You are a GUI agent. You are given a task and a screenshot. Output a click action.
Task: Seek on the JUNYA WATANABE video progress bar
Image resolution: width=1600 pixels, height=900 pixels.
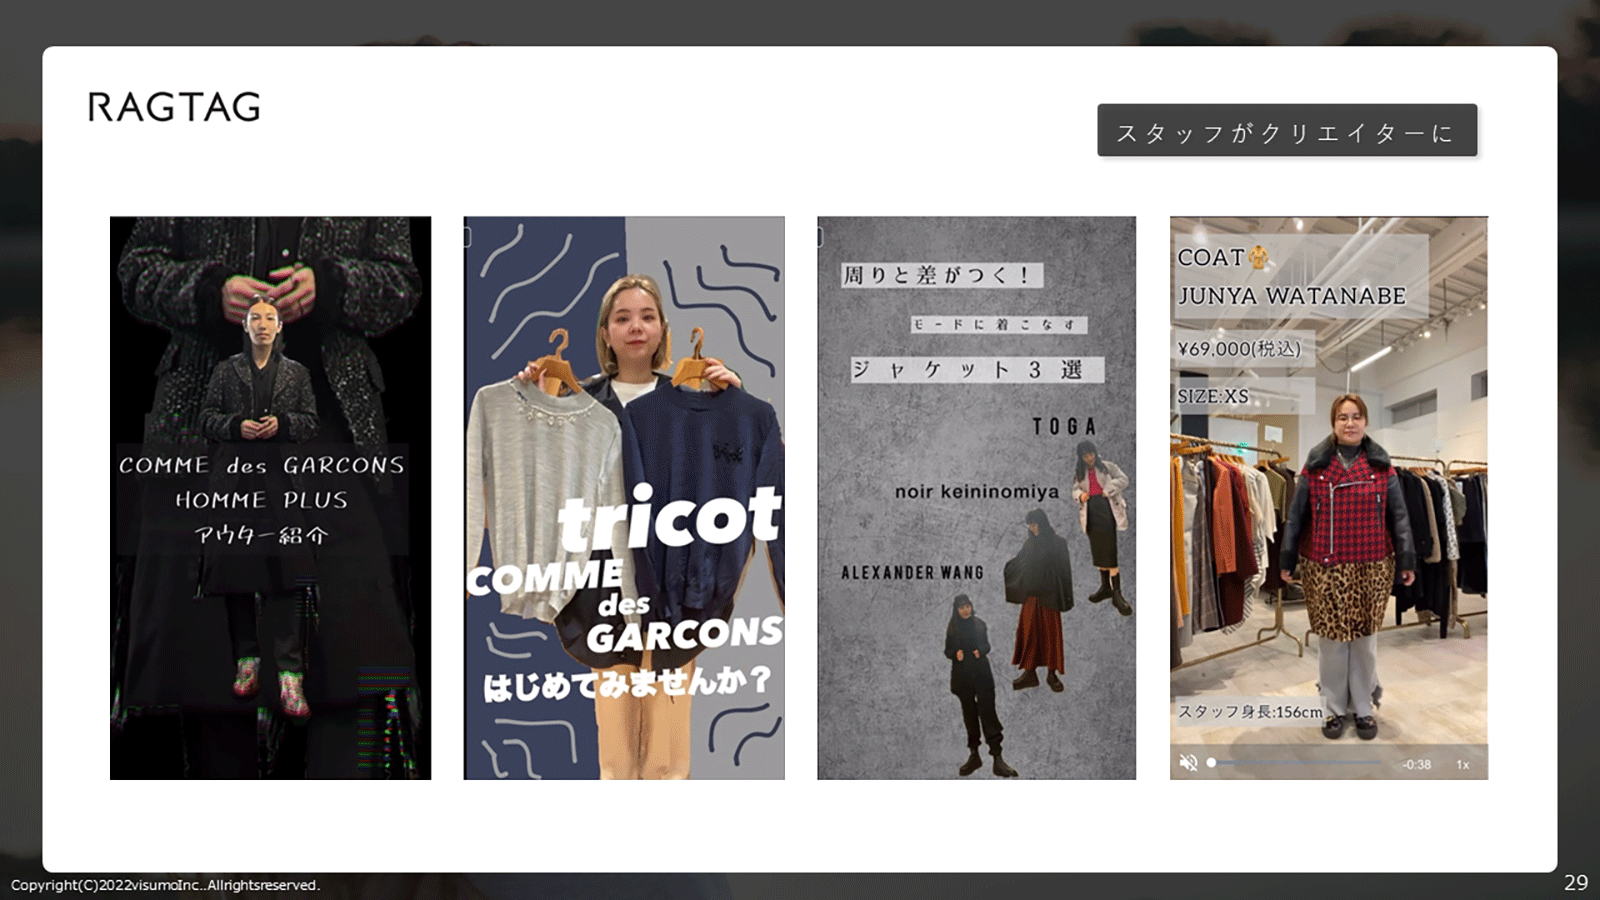pos(1297,763)
